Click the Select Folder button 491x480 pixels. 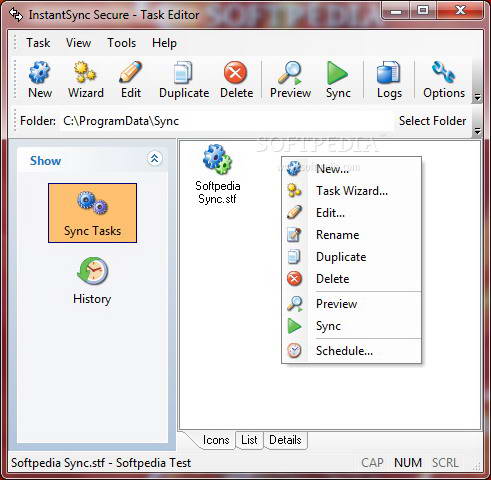pos(432,121)
